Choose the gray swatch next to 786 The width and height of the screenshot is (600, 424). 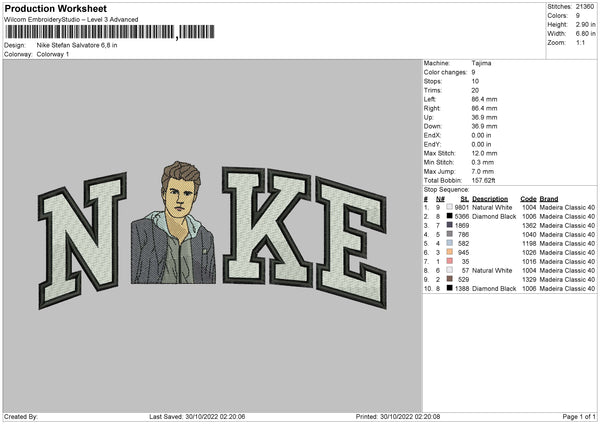click(x=449, y=234)
